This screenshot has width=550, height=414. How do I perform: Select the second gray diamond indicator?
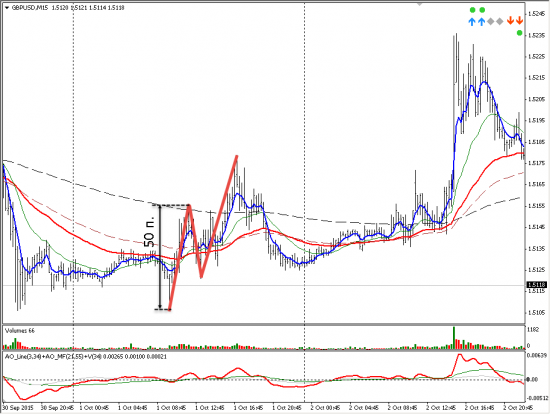point(500,22)
